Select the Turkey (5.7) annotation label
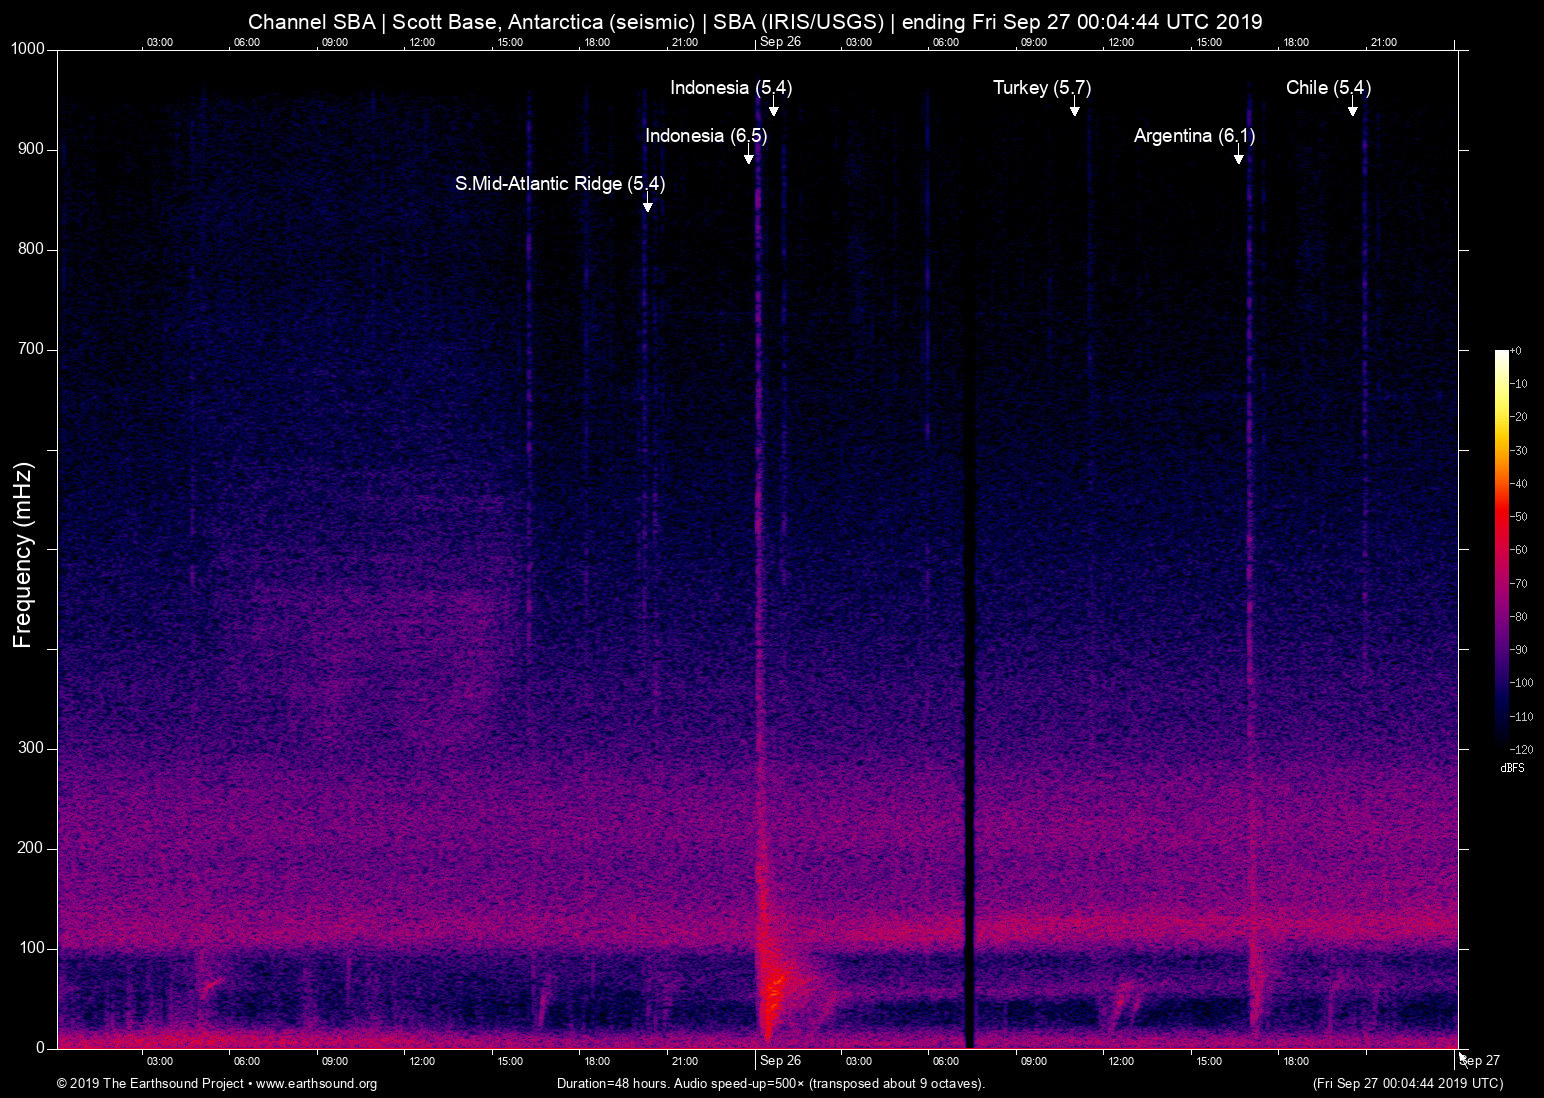Viewport: 1544px width, 1098px height. [1041, 88]
